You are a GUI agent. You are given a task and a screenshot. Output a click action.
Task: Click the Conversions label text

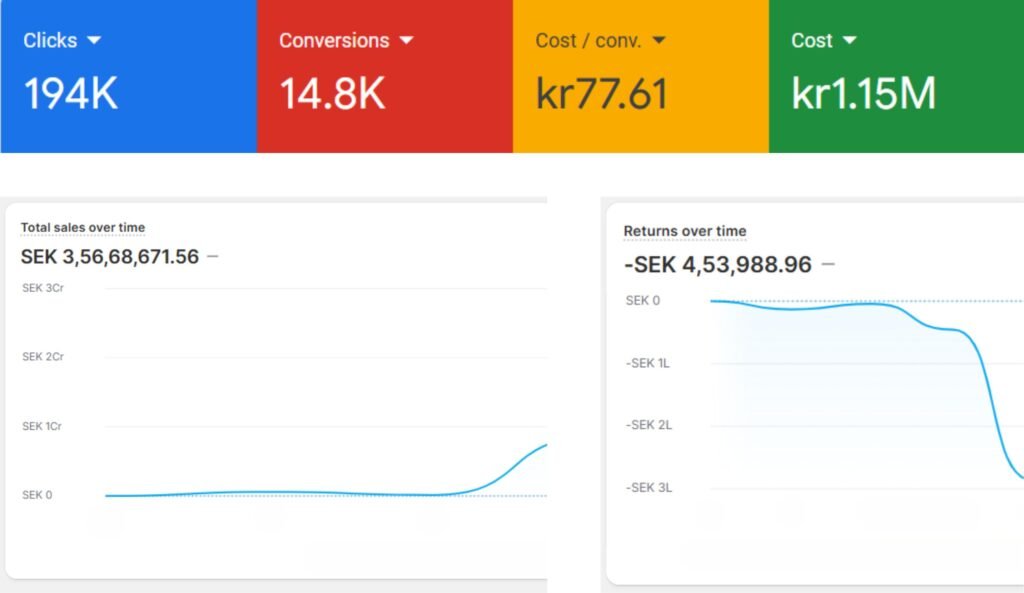point(334,41)
